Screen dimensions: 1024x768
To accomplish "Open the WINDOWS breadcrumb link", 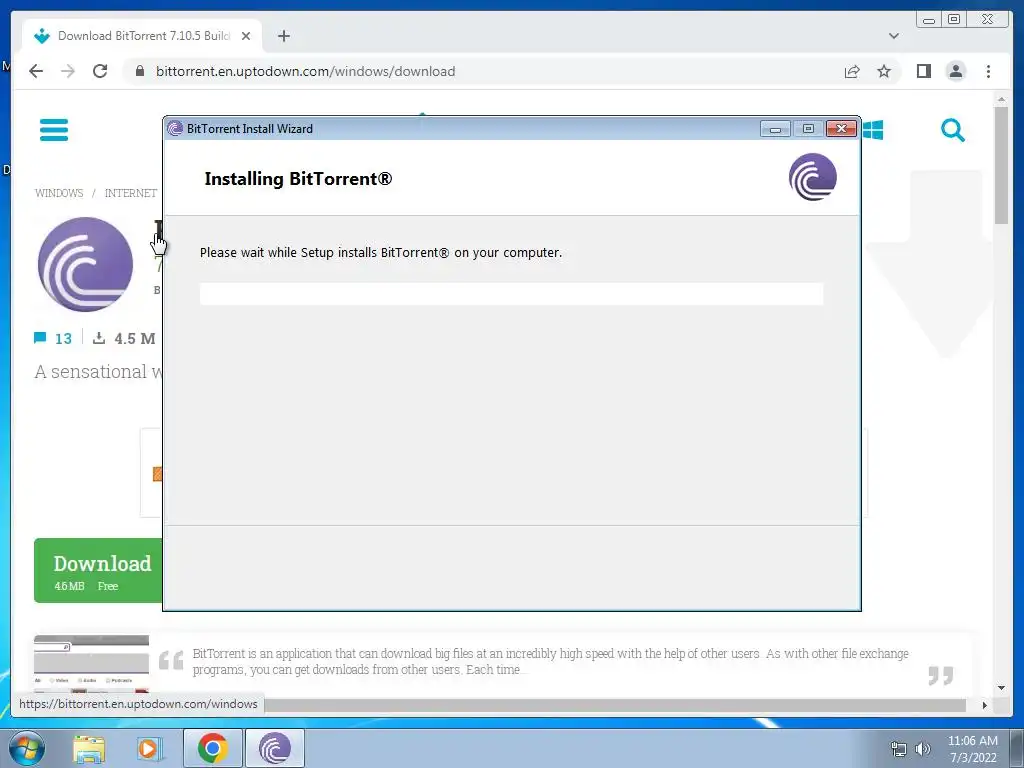I will pyautogui.click(x=59, y=193).
